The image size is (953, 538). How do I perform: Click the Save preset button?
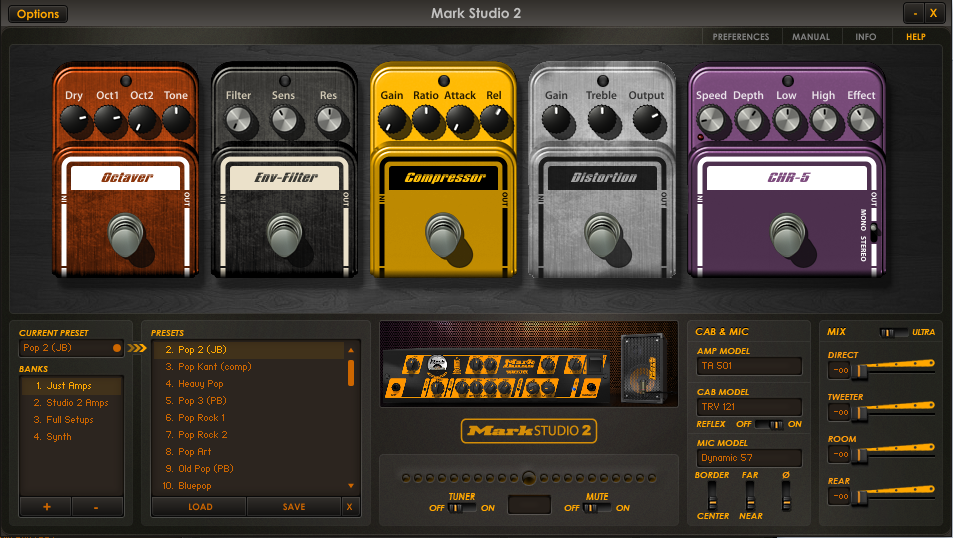point(294,507)
